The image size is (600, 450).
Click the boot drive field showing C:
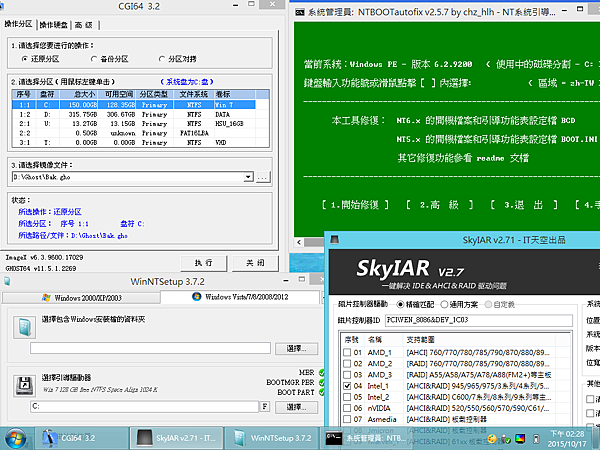coord(144,406)
